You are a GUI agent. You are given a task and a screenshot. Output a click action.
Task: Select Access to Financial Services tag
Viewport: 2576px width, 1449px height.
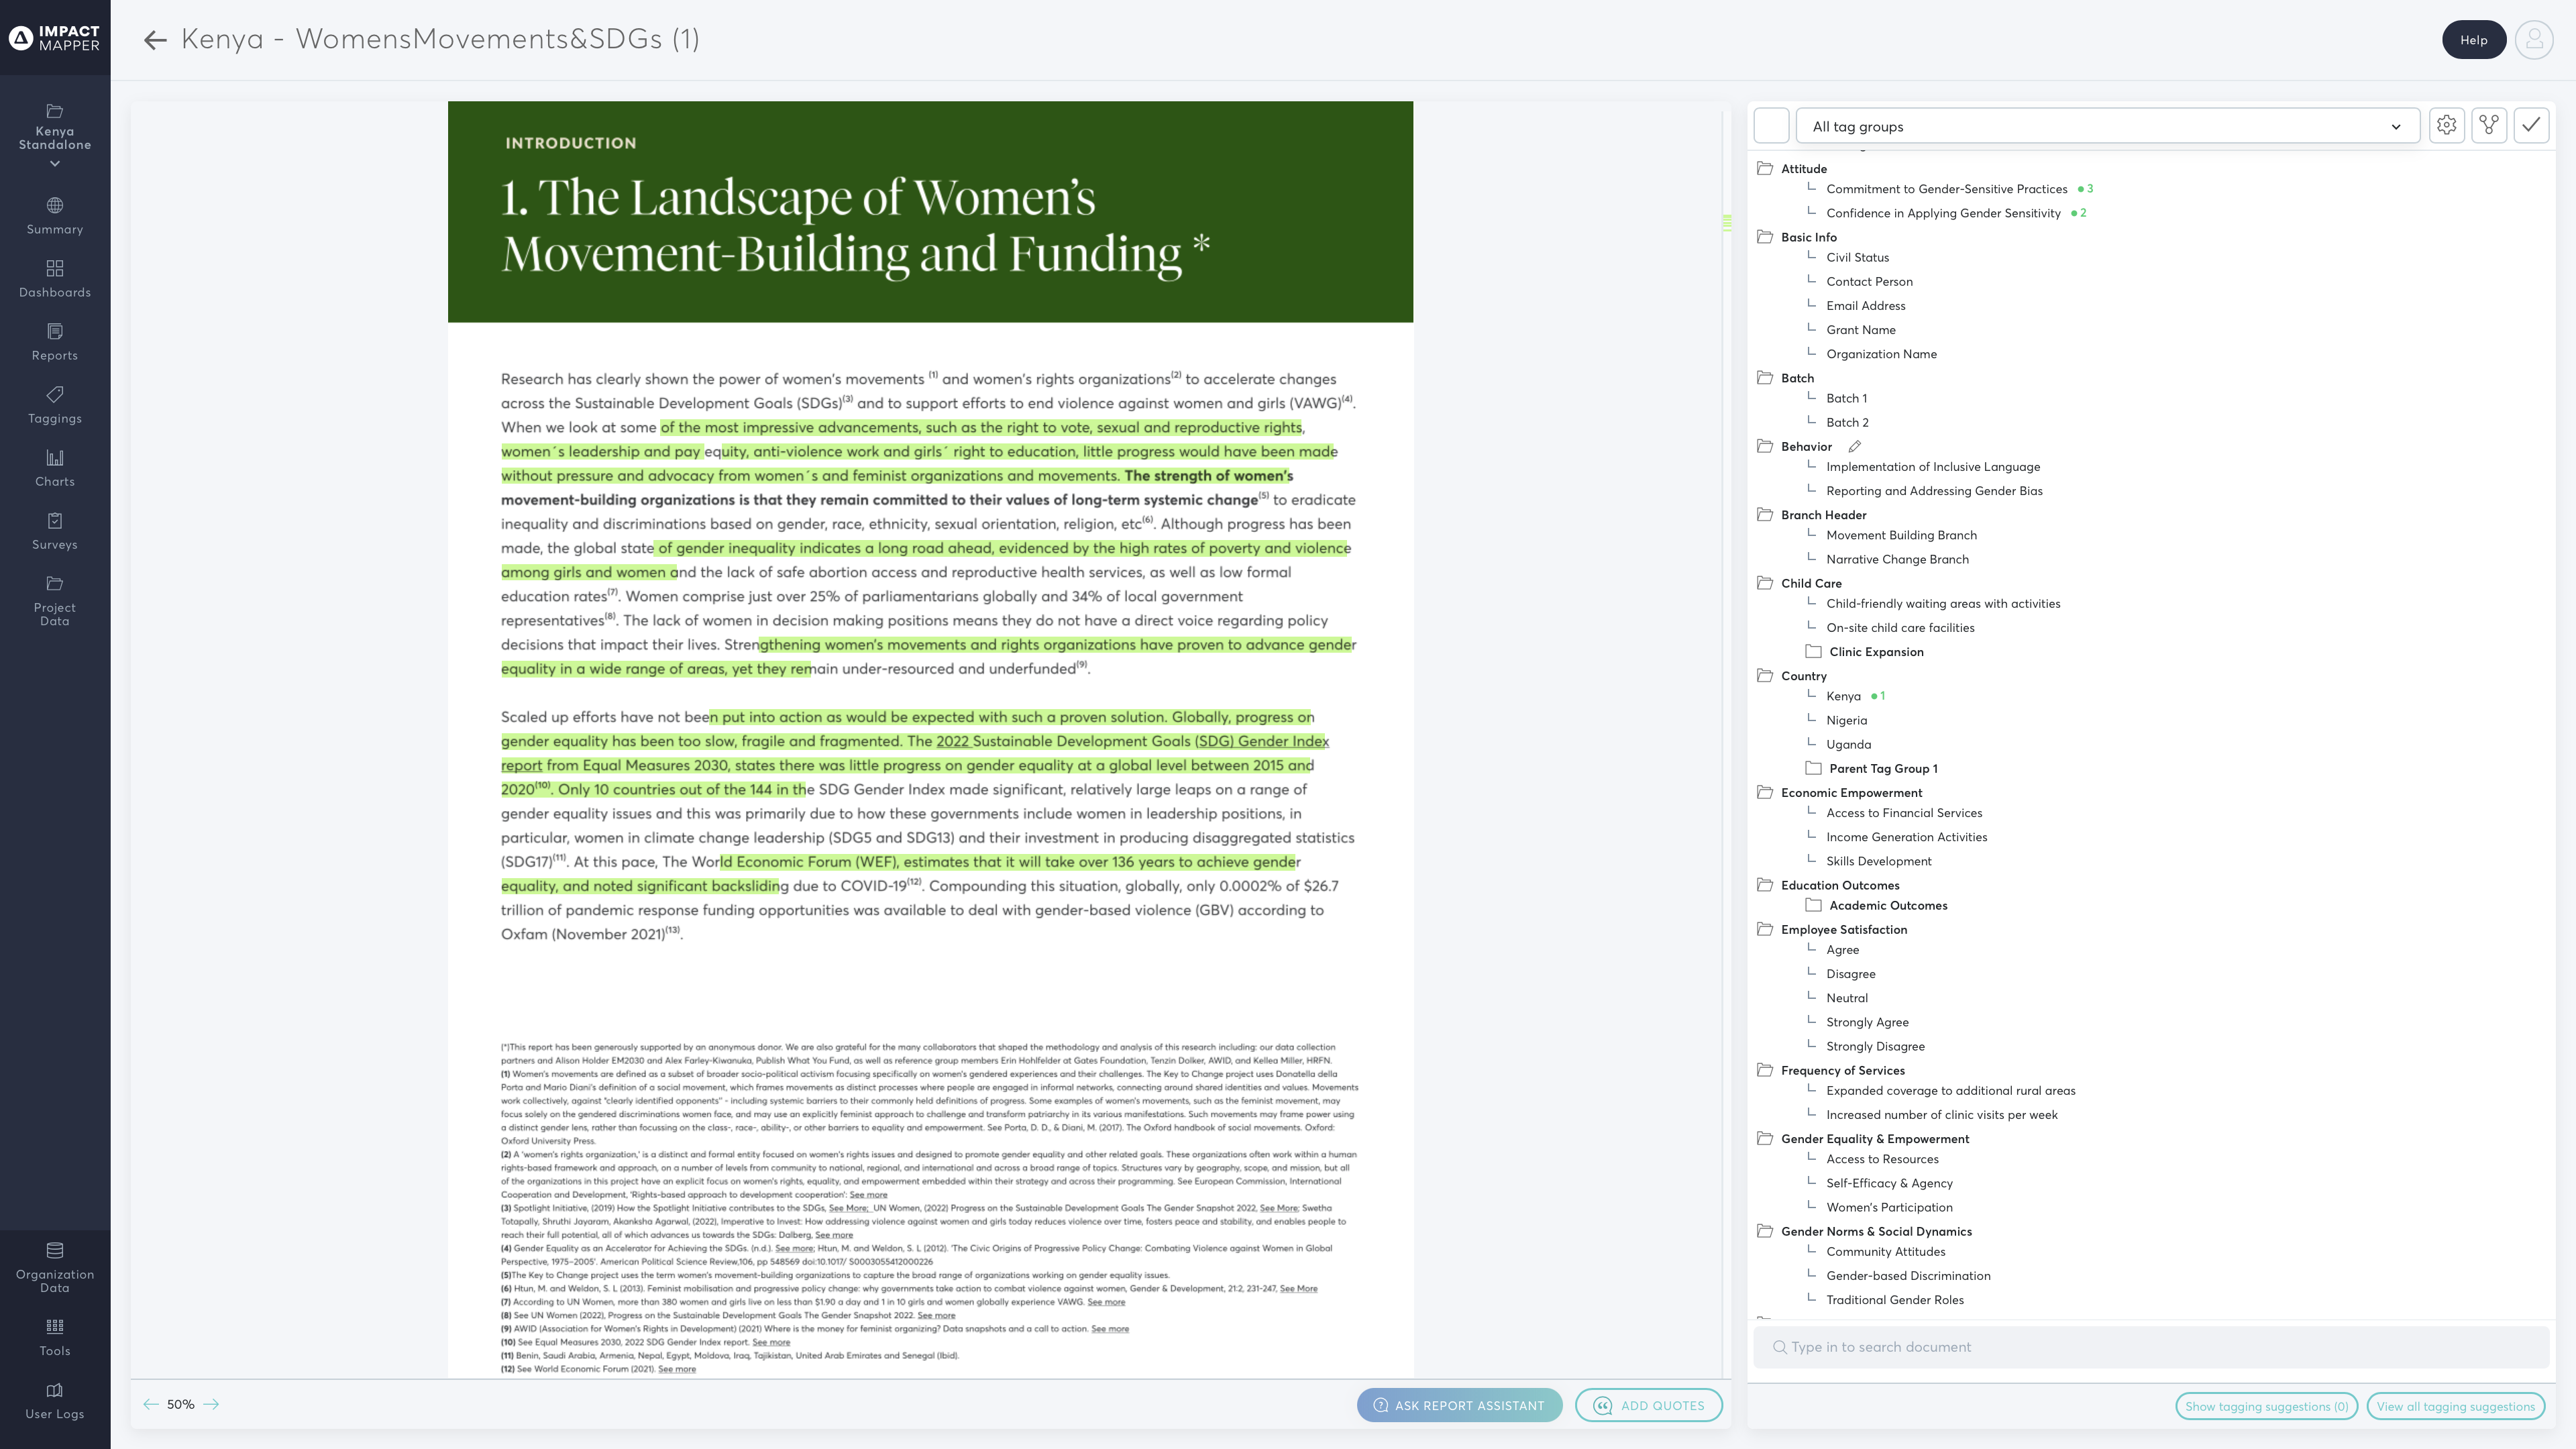[1904, 813]
